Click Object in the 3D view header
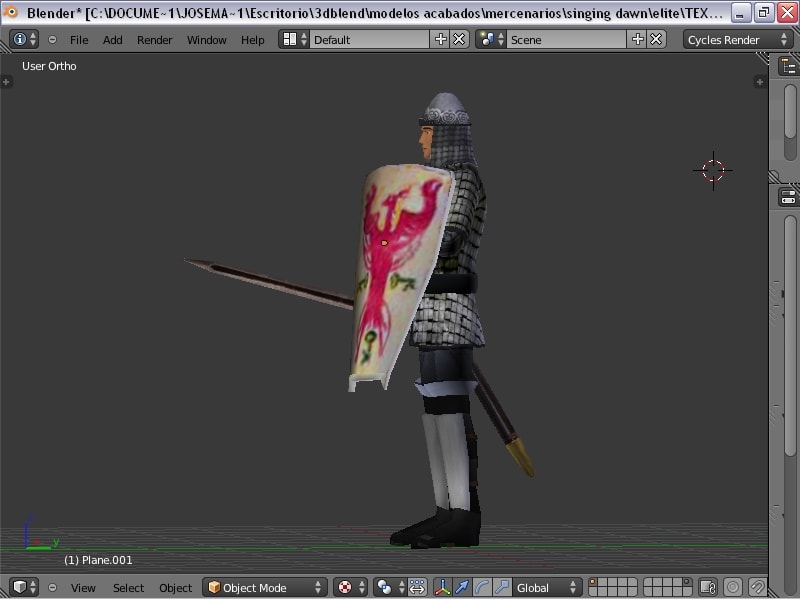The height and width of the screenshot is (600, 800). [x=175, y=587]
